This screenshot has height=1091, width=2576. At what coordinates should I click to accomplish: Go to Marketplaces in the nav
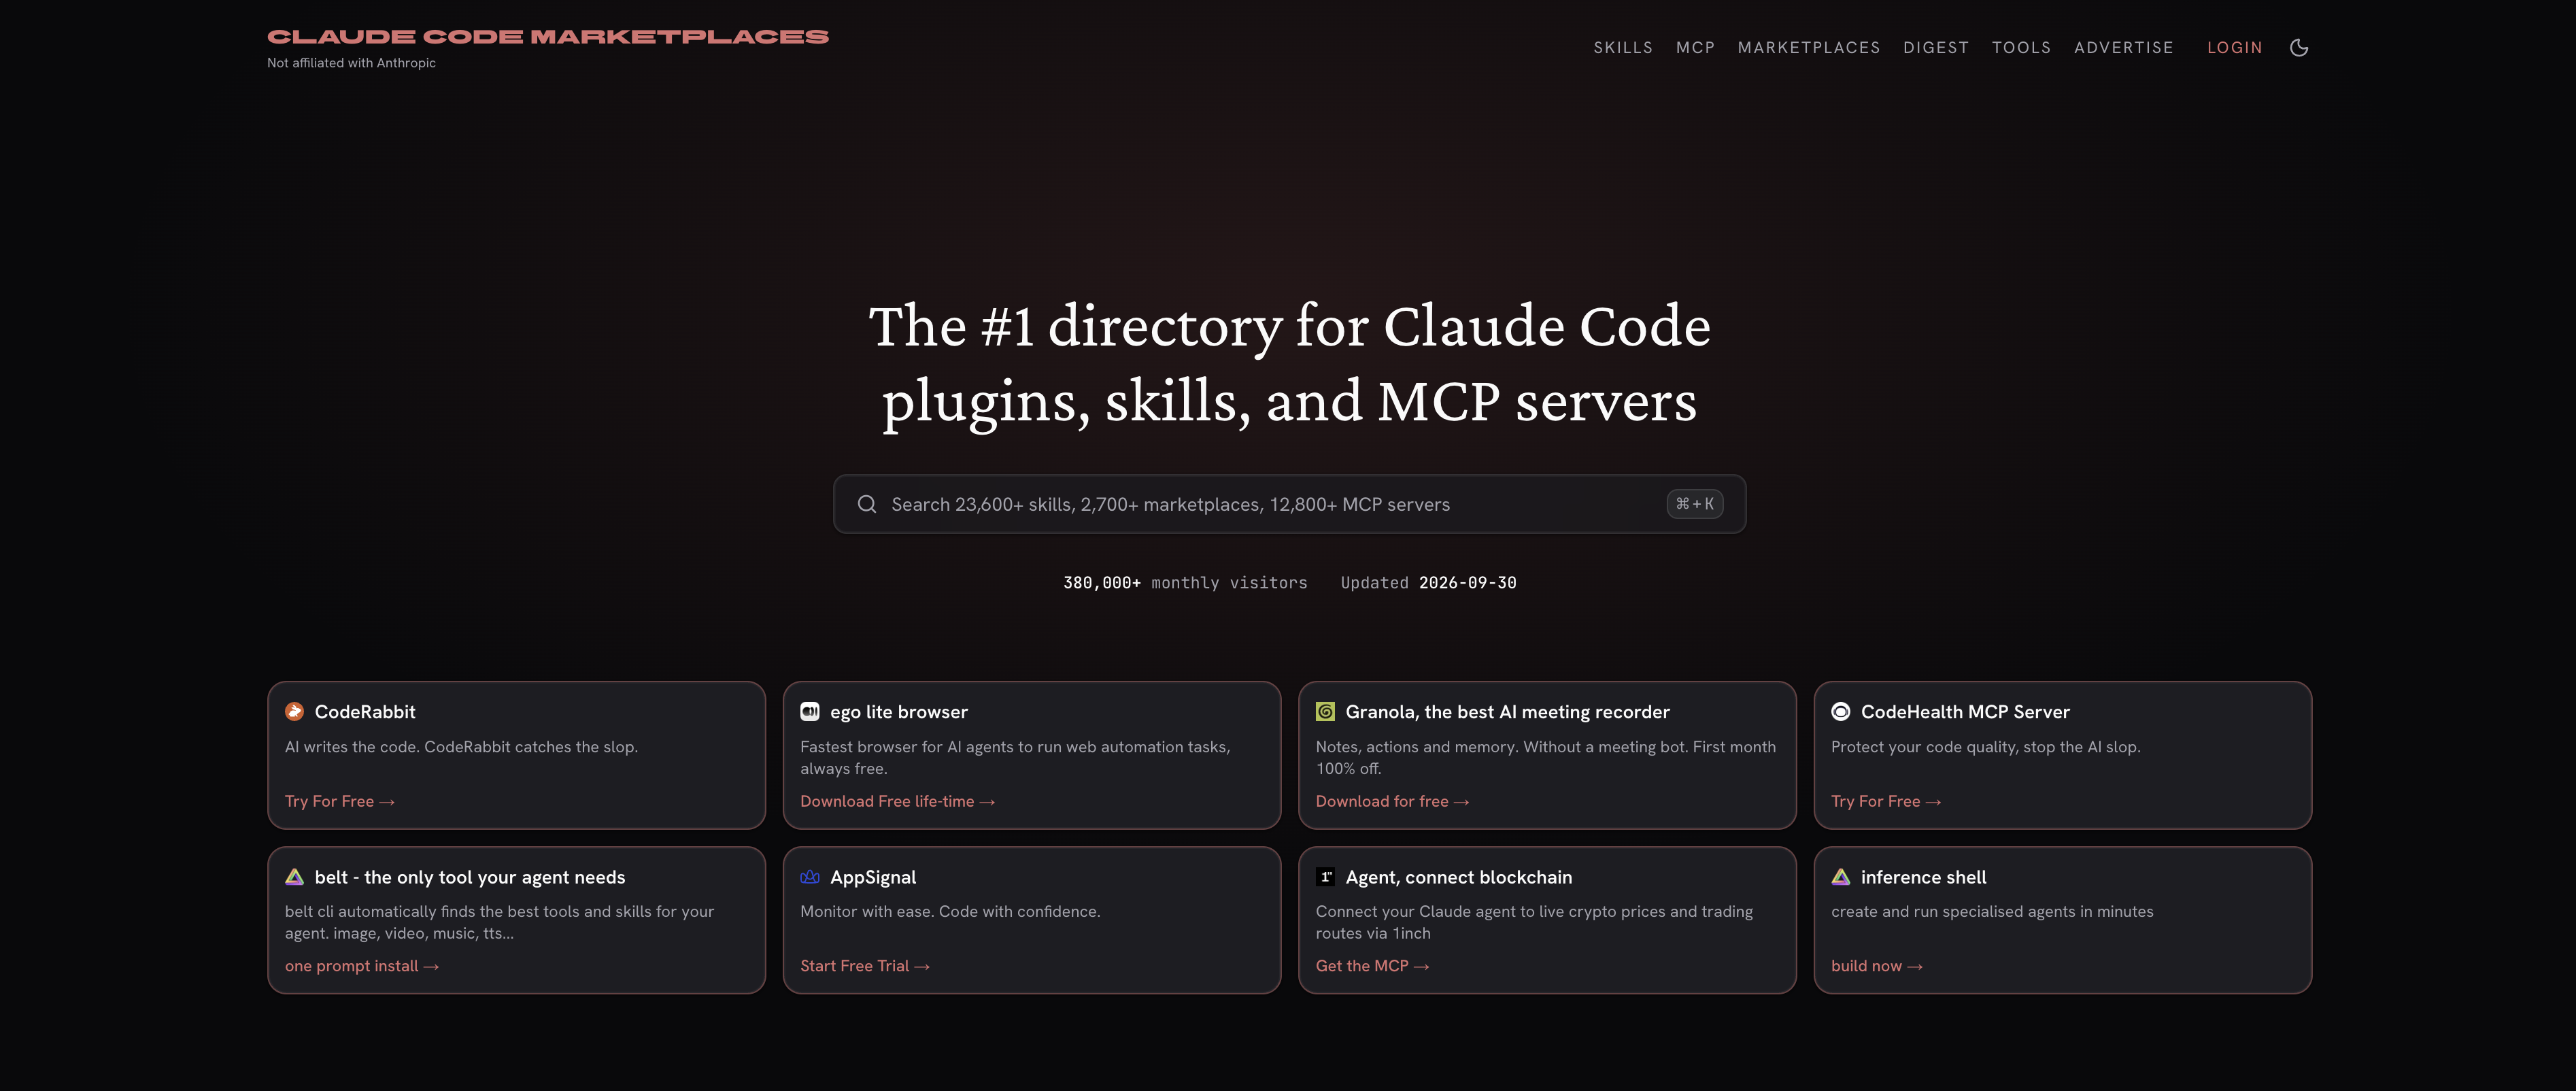tap(1809, 47)
